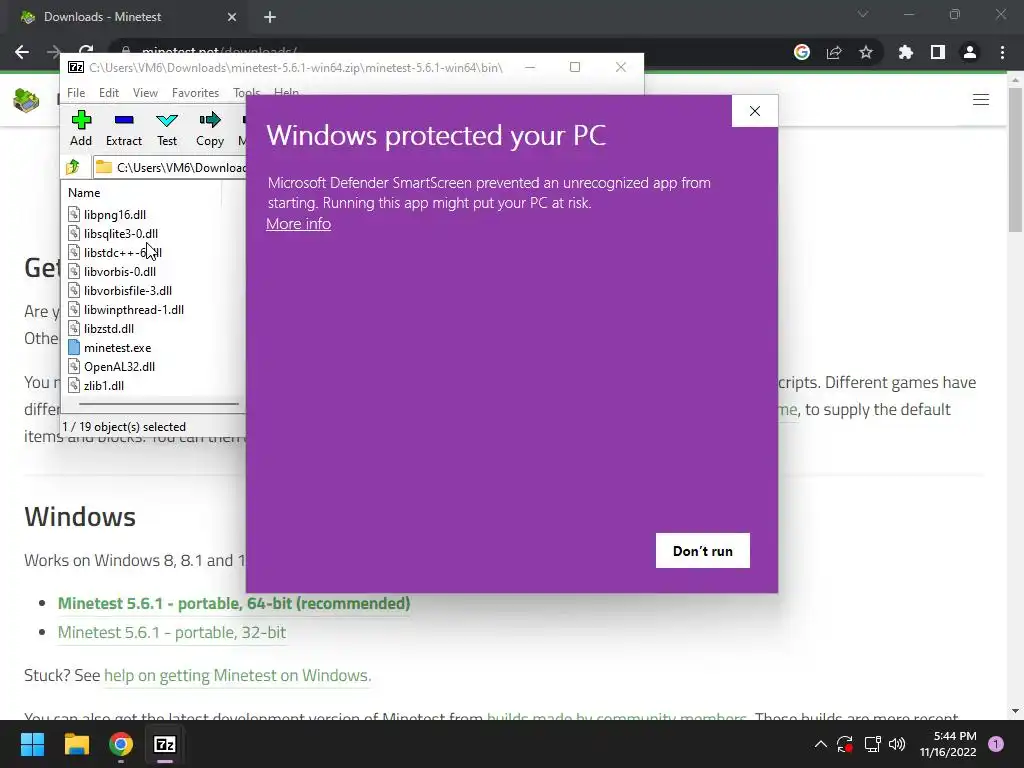Click the Copy icon in 7-Zip
Viewport: 1024px width, 768px height.
click(x=210, y=129)
